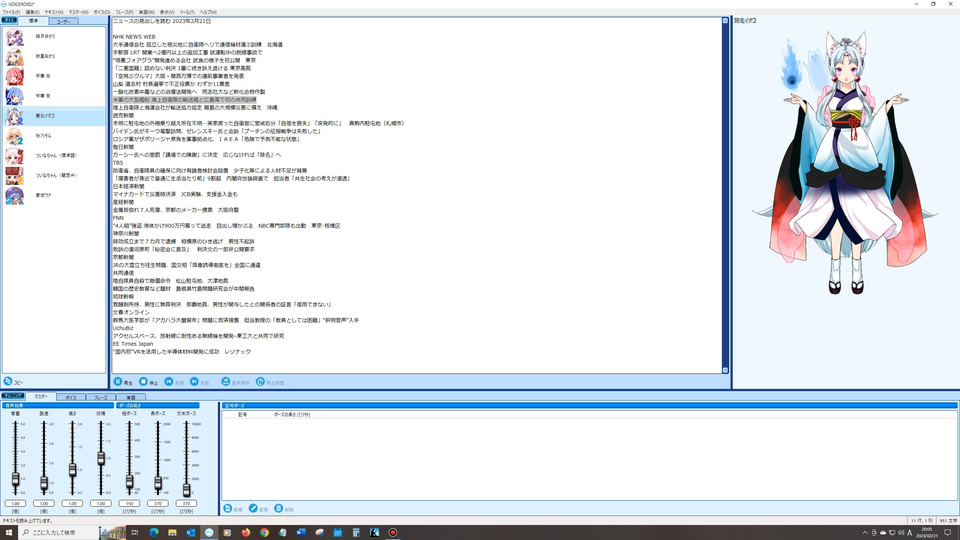Open the Windows Start menu

coord(9,533)
